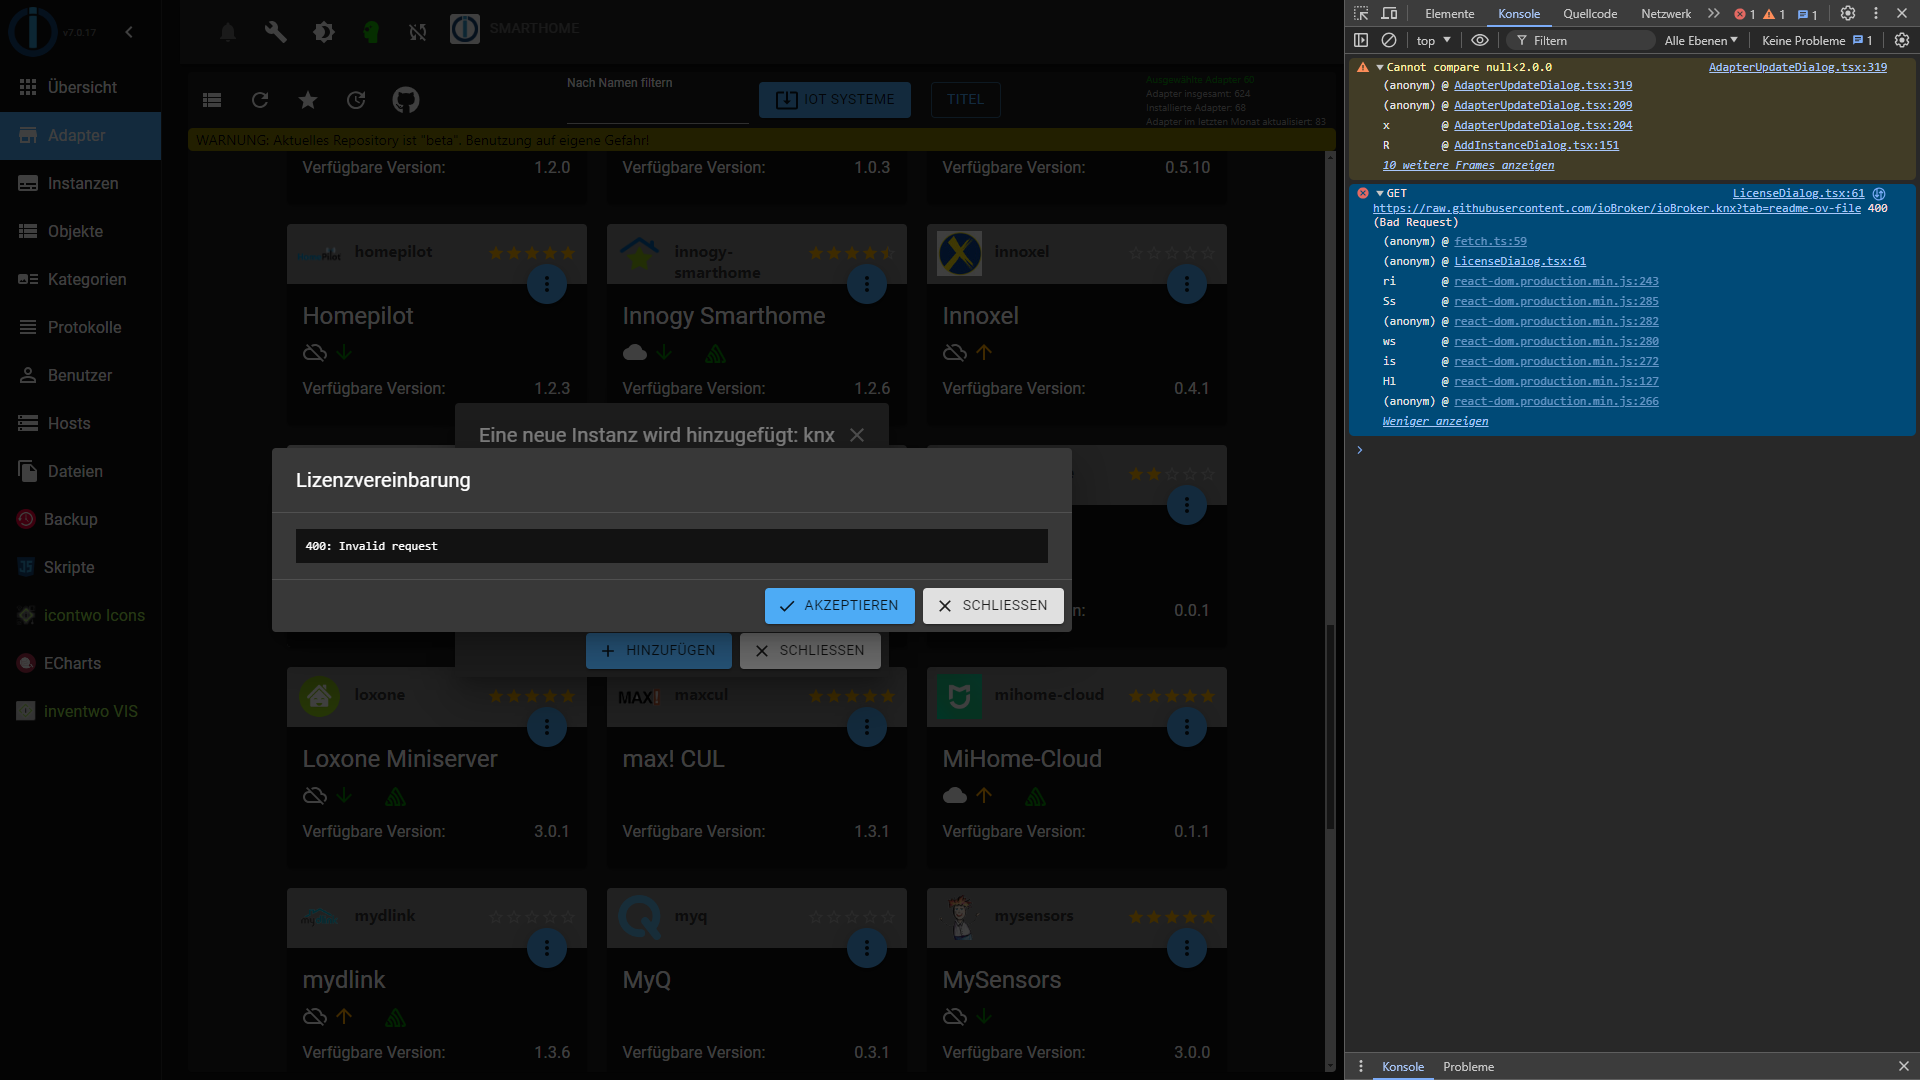Click the SCHLIESSEN button in license dialog
This screenshot has width=1920, height=1080.
point(993,606)
